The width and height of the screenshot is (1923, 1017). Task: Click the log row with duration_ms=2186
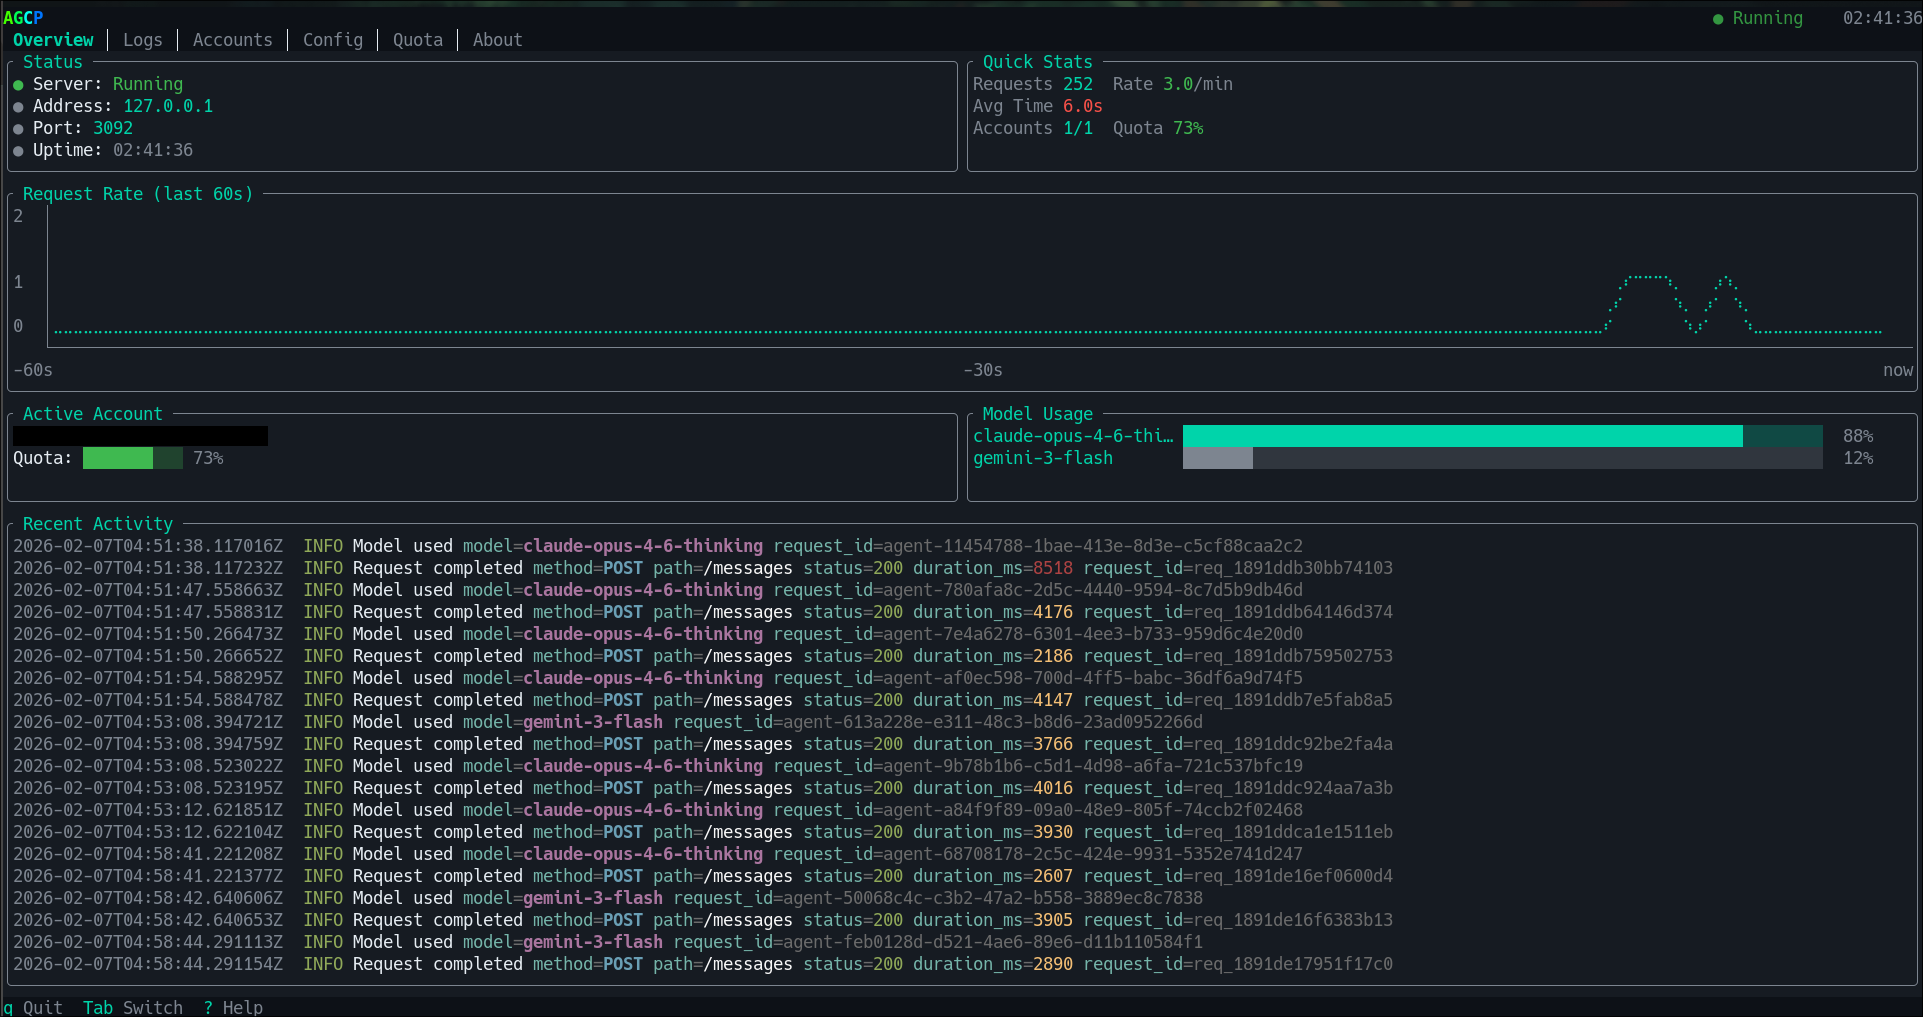point(703,656)
